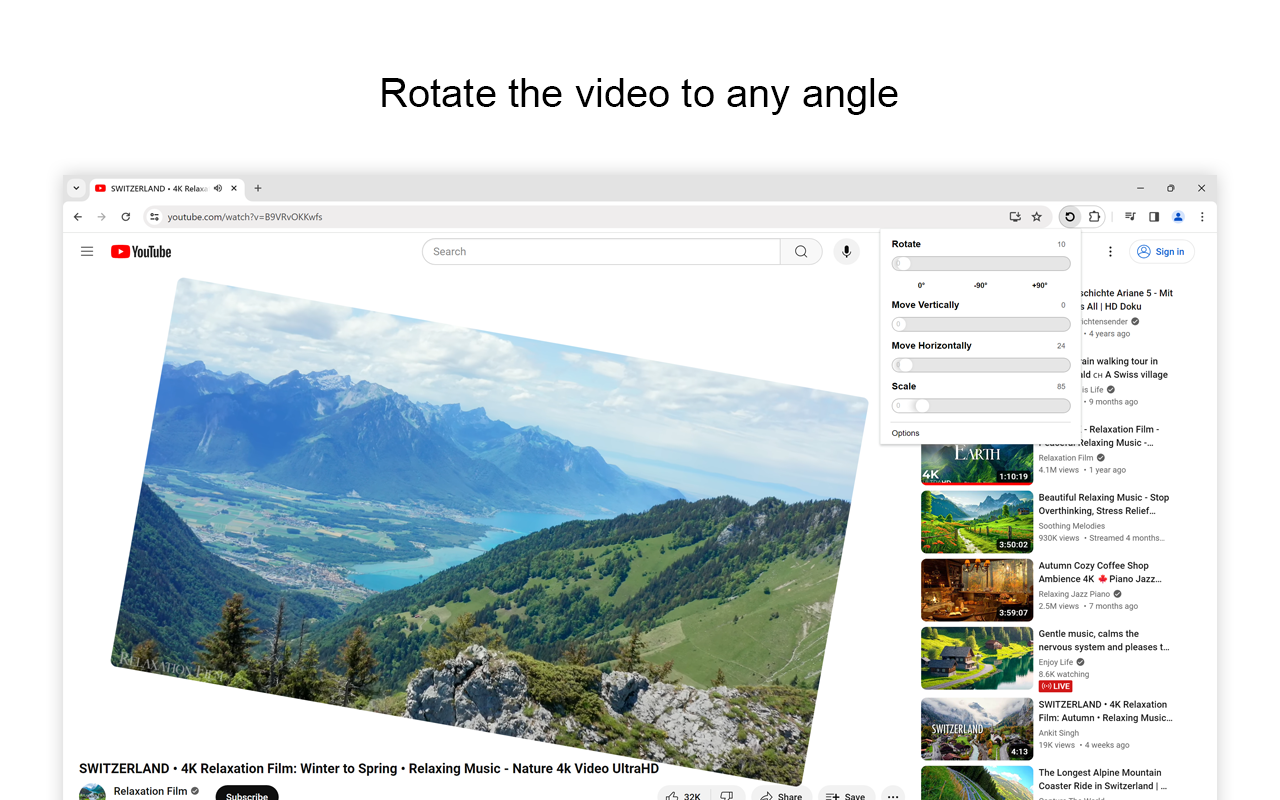
Task: Open the video's more actions ellipsis
Action: (x=893, y=795)
